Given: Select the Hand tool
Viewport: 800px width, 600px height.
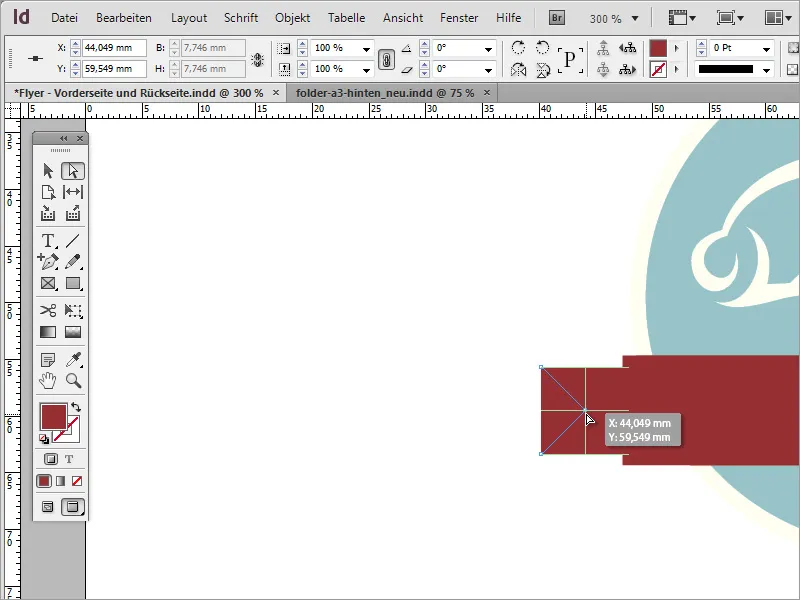Looking at the screenshot, I should [48, 381].
